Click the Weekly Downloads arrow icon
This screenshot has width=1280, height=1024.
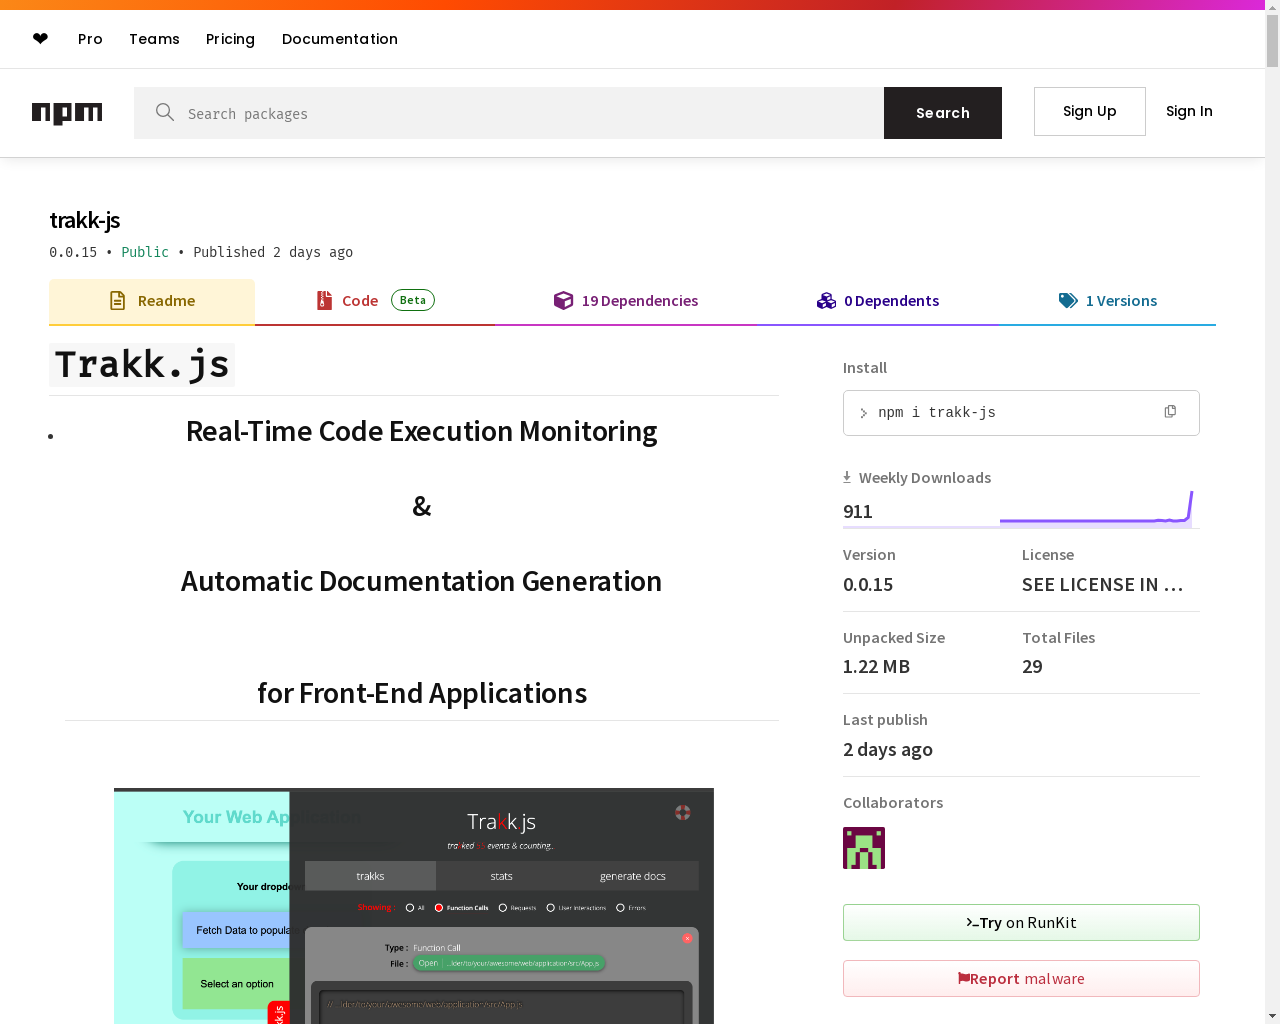pos(847,477)
